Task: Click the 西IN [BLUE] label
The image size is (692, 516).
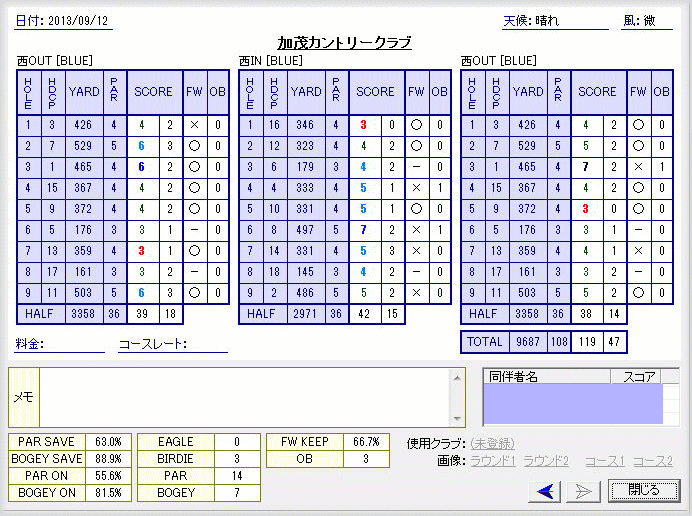Action: click(x=271, y=60)
